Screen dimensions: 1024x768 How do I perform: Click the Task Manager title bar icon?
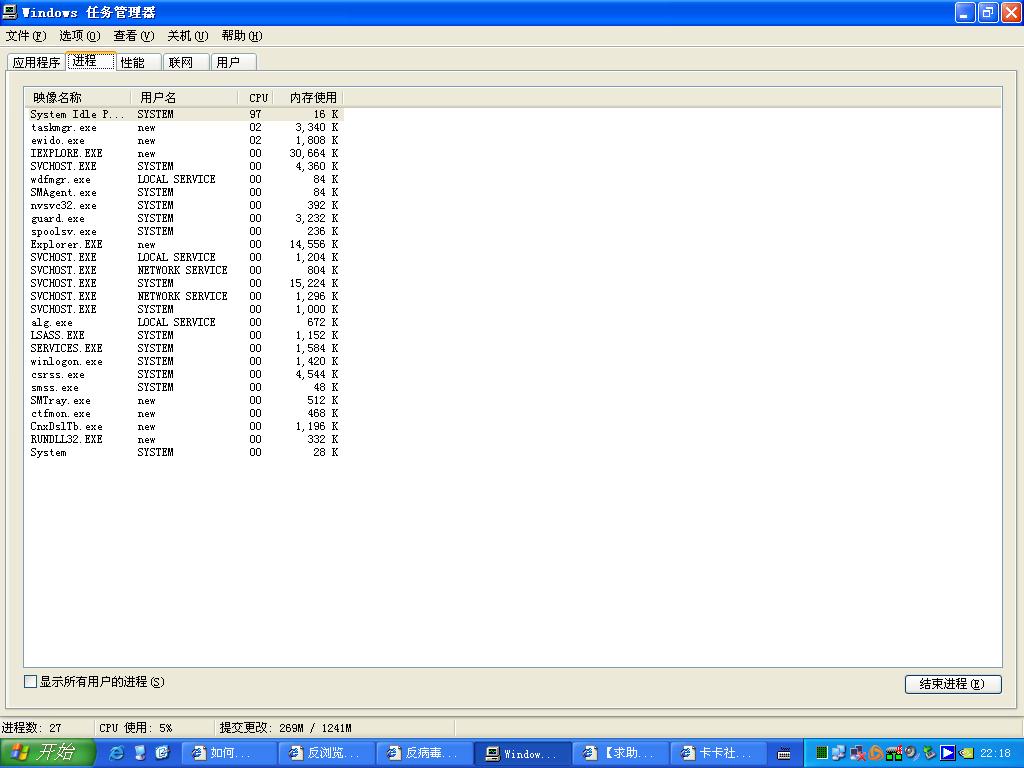coord(10,12)
